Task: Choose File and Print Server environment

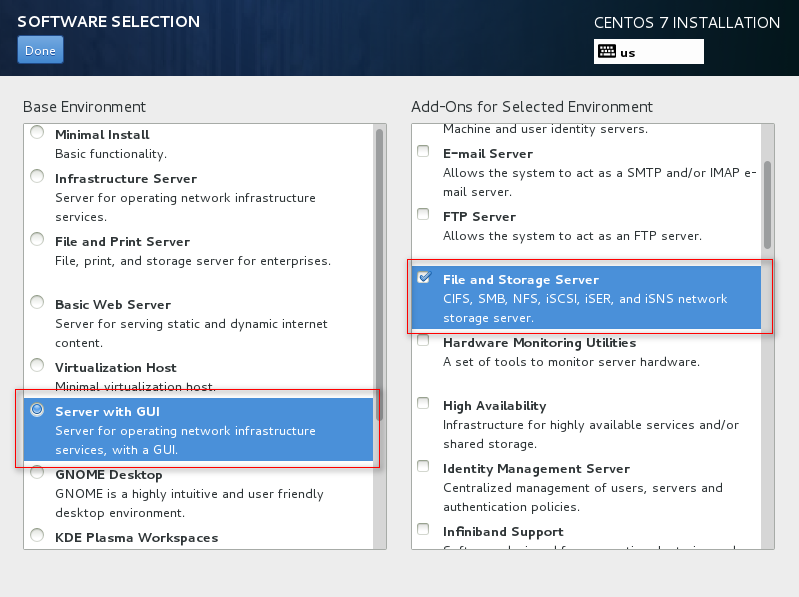Action: pyautogui.click(x=37, y=239)
